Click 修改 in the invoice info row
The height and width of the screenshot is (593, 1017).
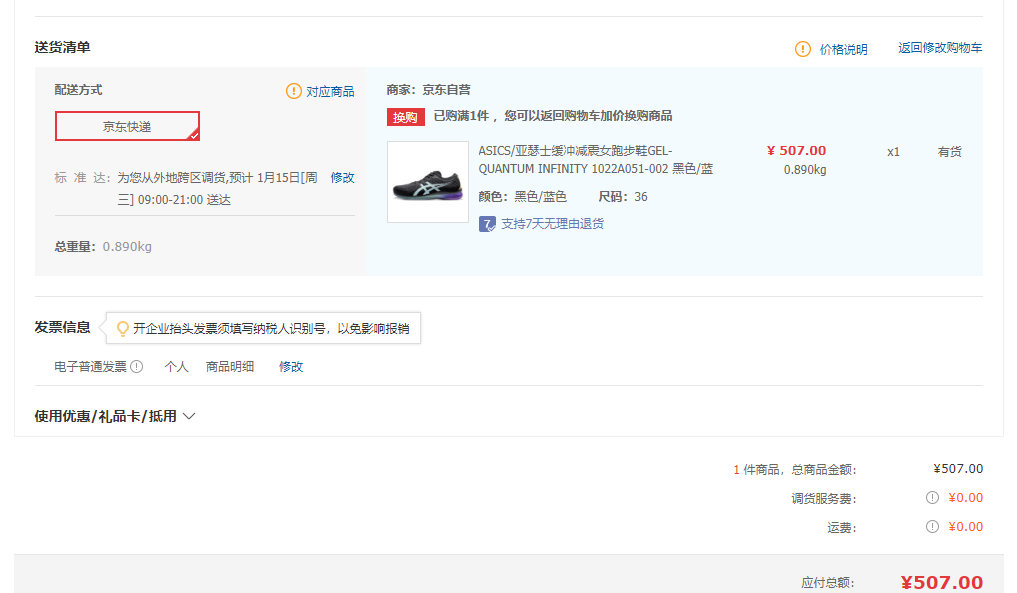click(x=291, y=367)
